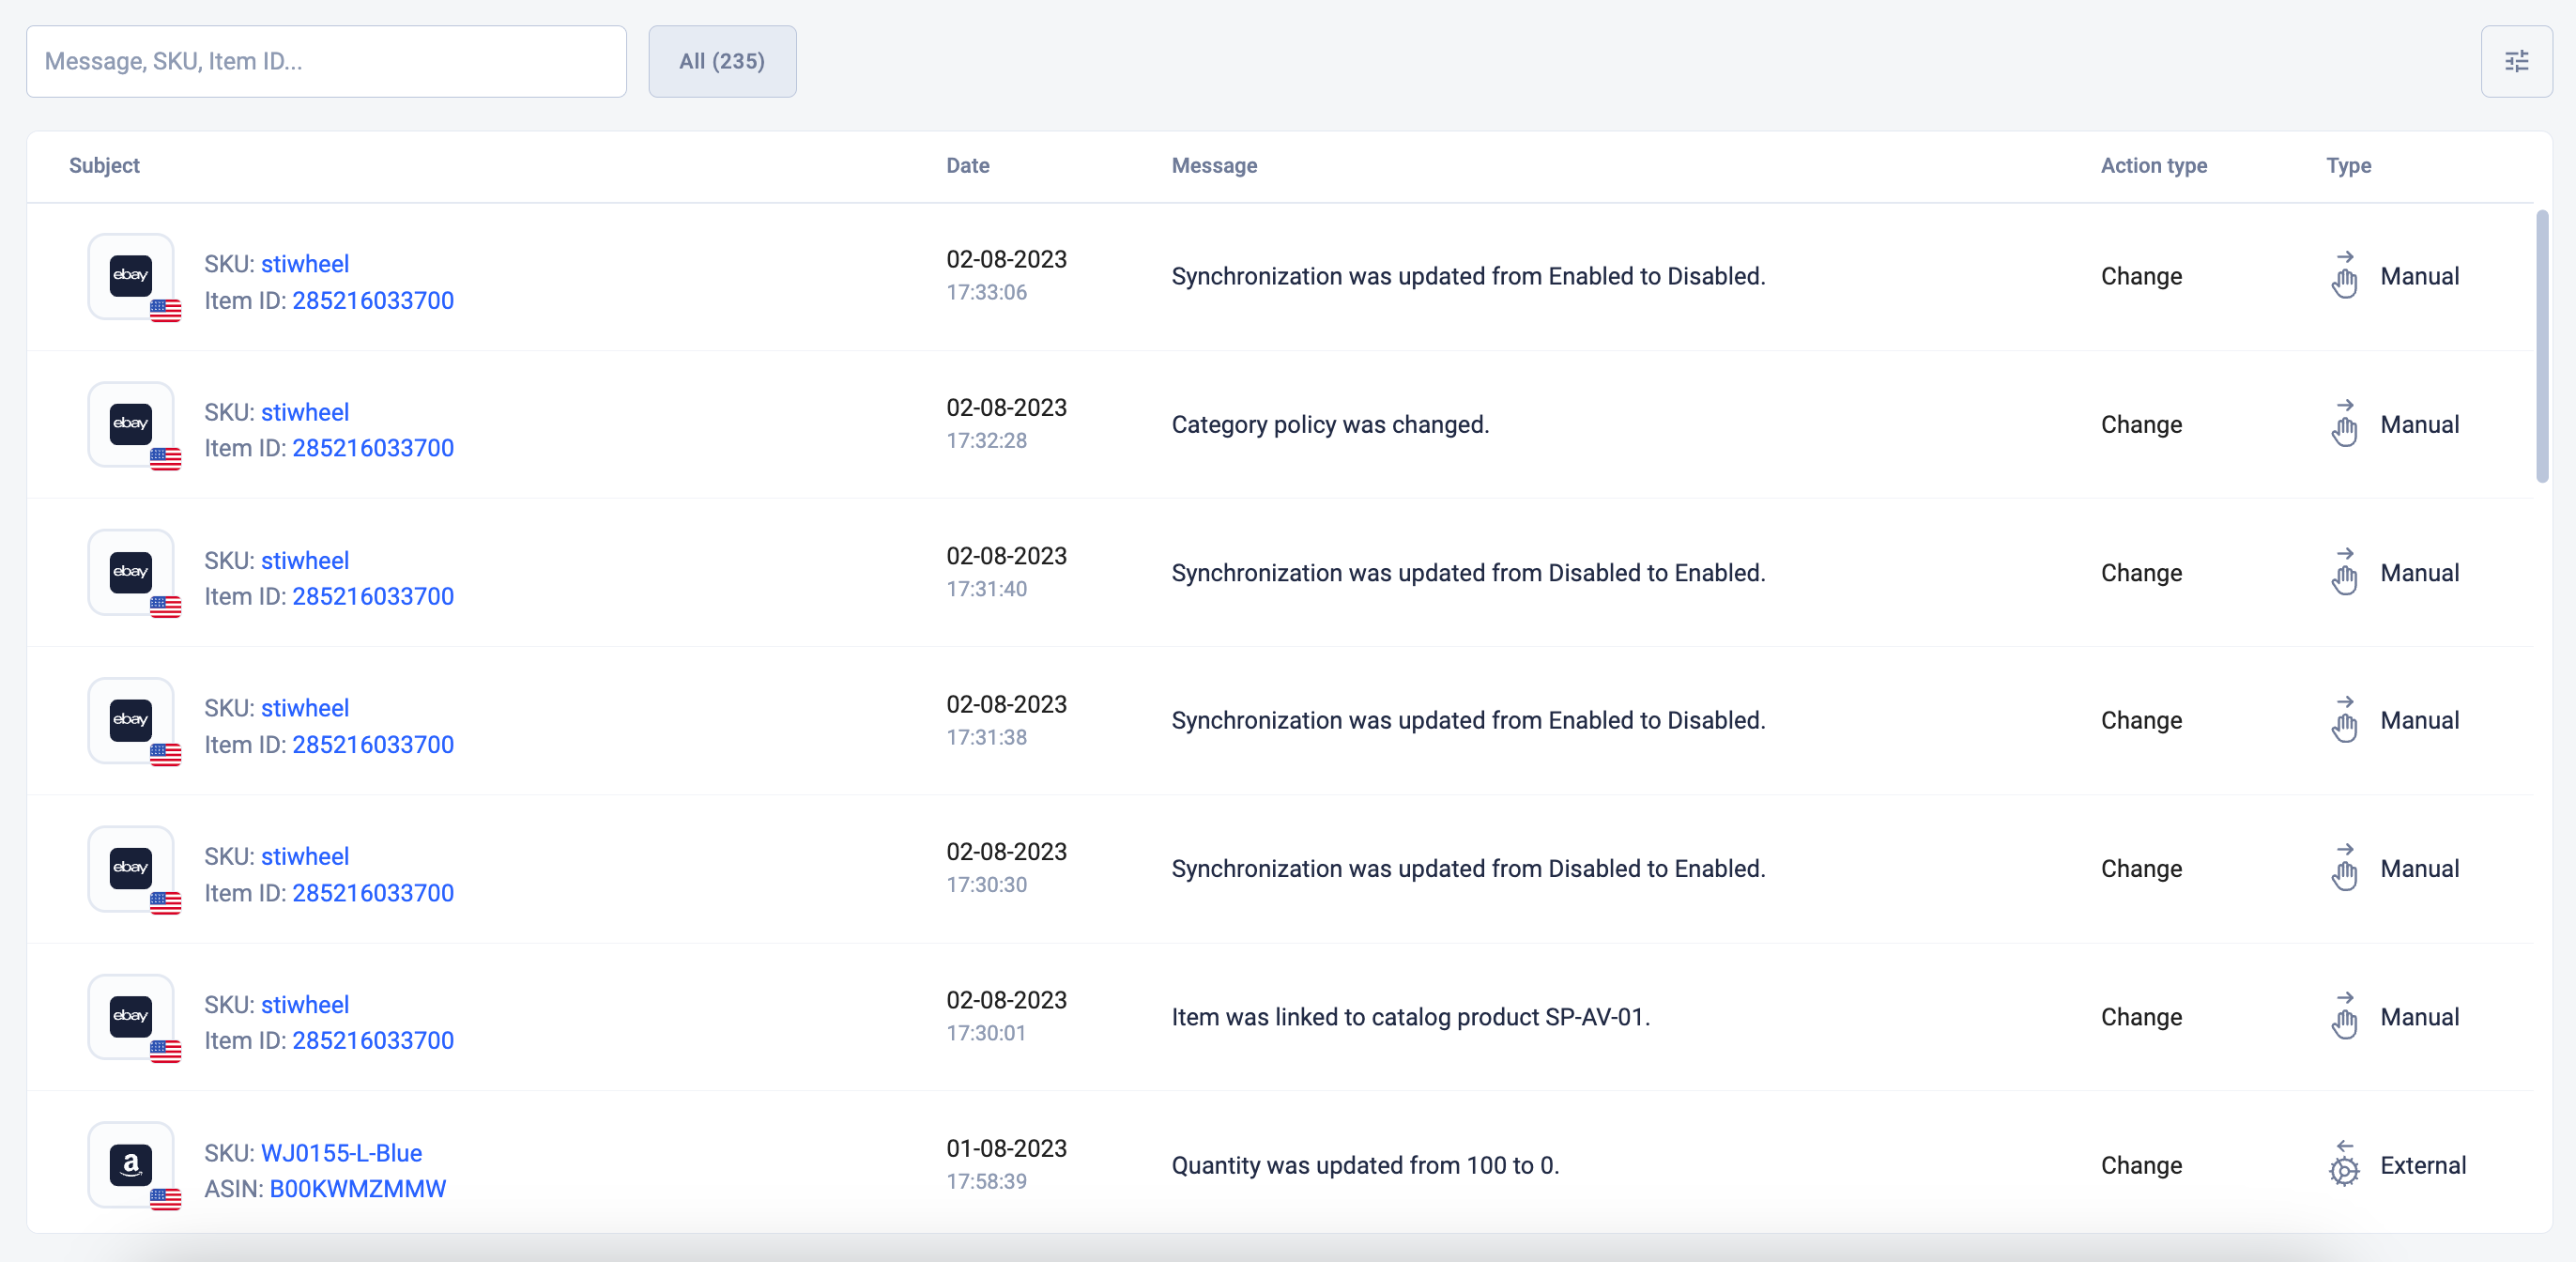Screen dimensions: 2576x1262
Task: Focus the Message, SKU, Item ID search field
Action: point(326,62)
